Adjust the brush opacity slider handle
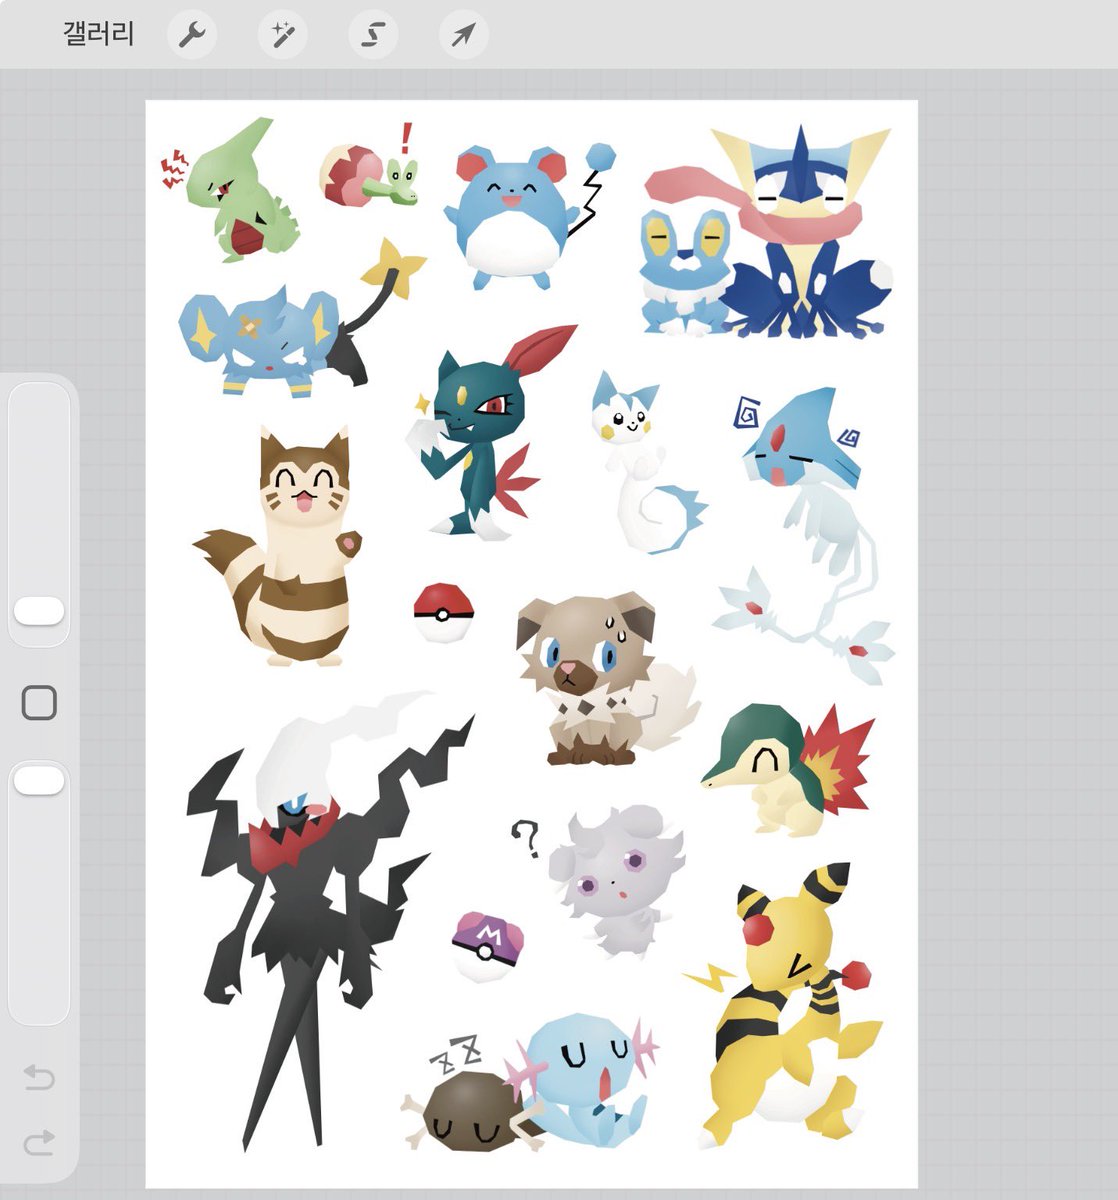This screenshot has width=1118, height=1200. pos(40,781)
